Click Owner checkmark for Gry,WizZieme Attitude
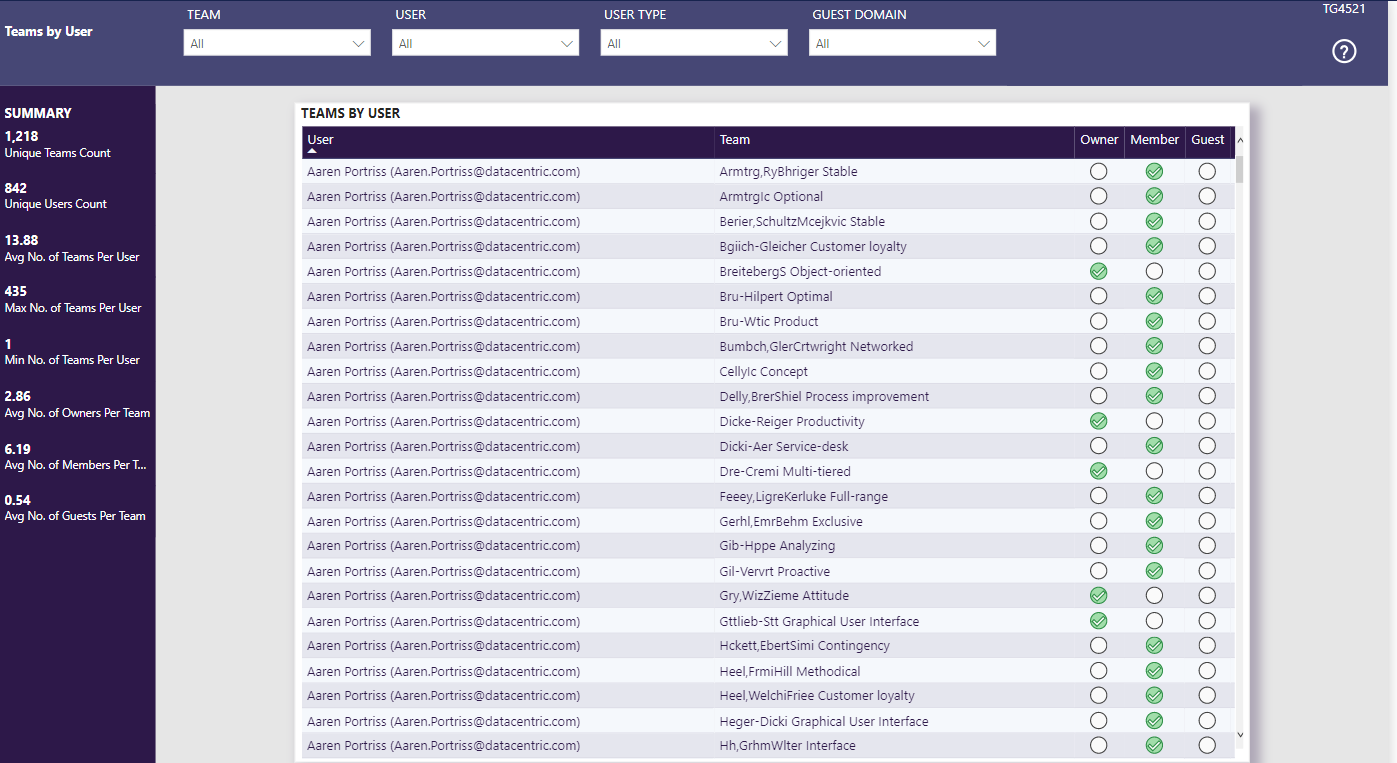Viewport: 1397px width, 763px height. click(x=1099, y=595)
